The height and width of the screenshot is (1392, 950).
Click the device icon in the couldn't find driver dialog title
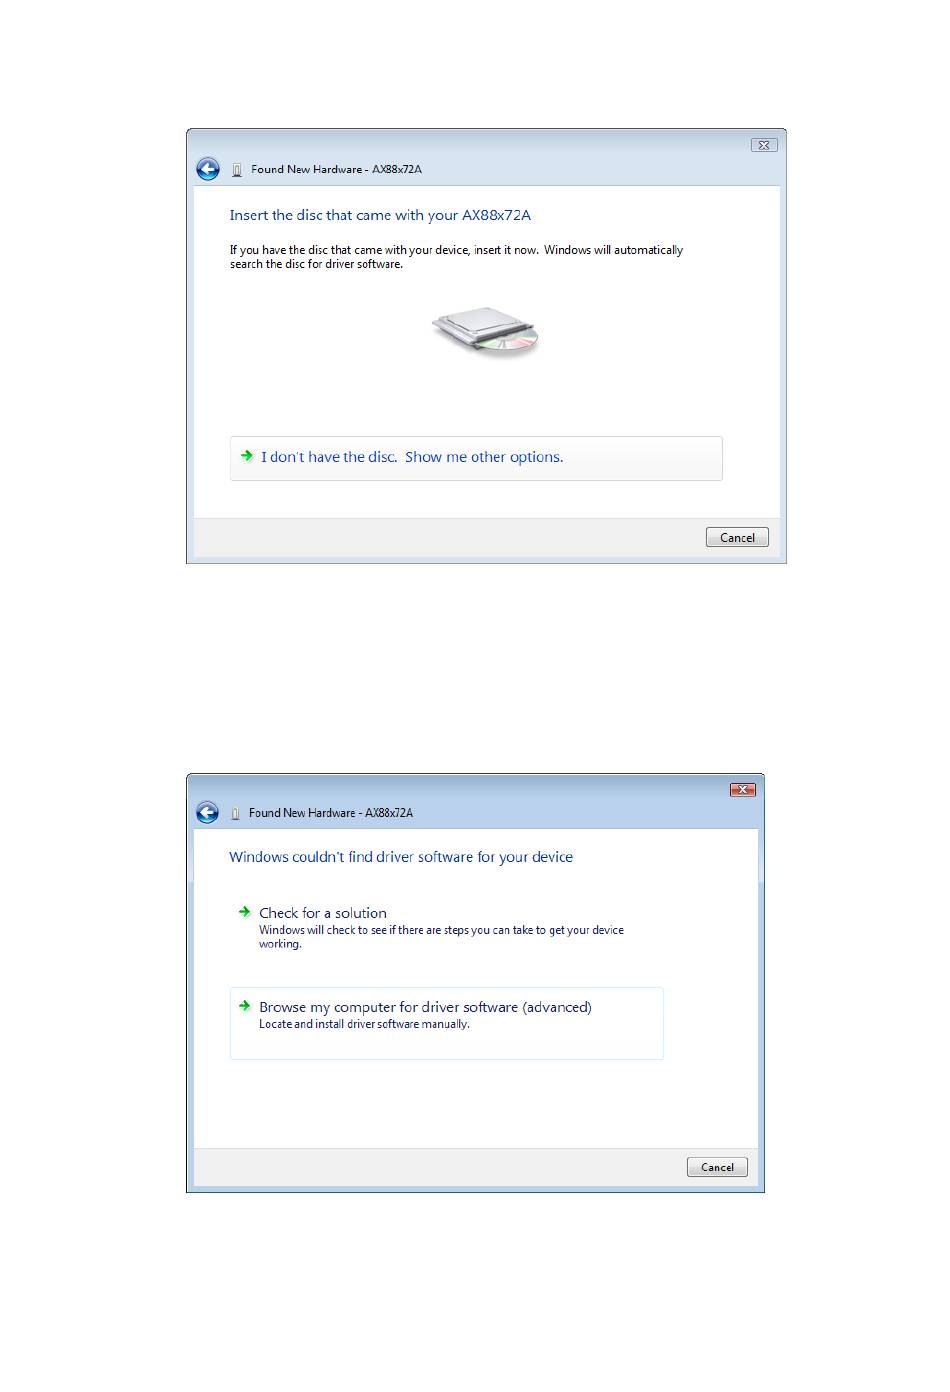click(236, 813)
